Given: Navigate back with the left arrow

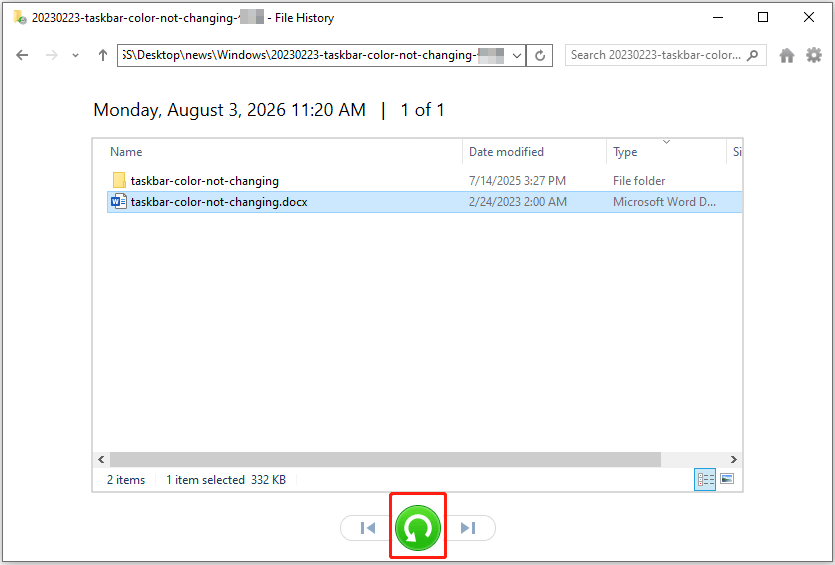Looking at the screenshot, I should (x=22, y=55).
